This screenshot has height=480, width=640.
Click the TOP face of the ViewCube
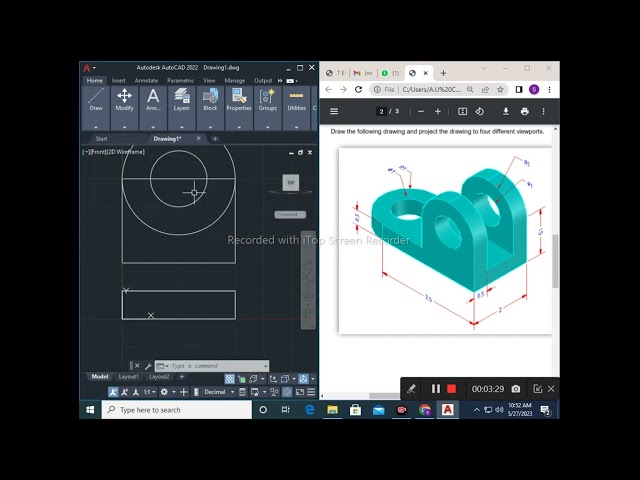(291, 182)
